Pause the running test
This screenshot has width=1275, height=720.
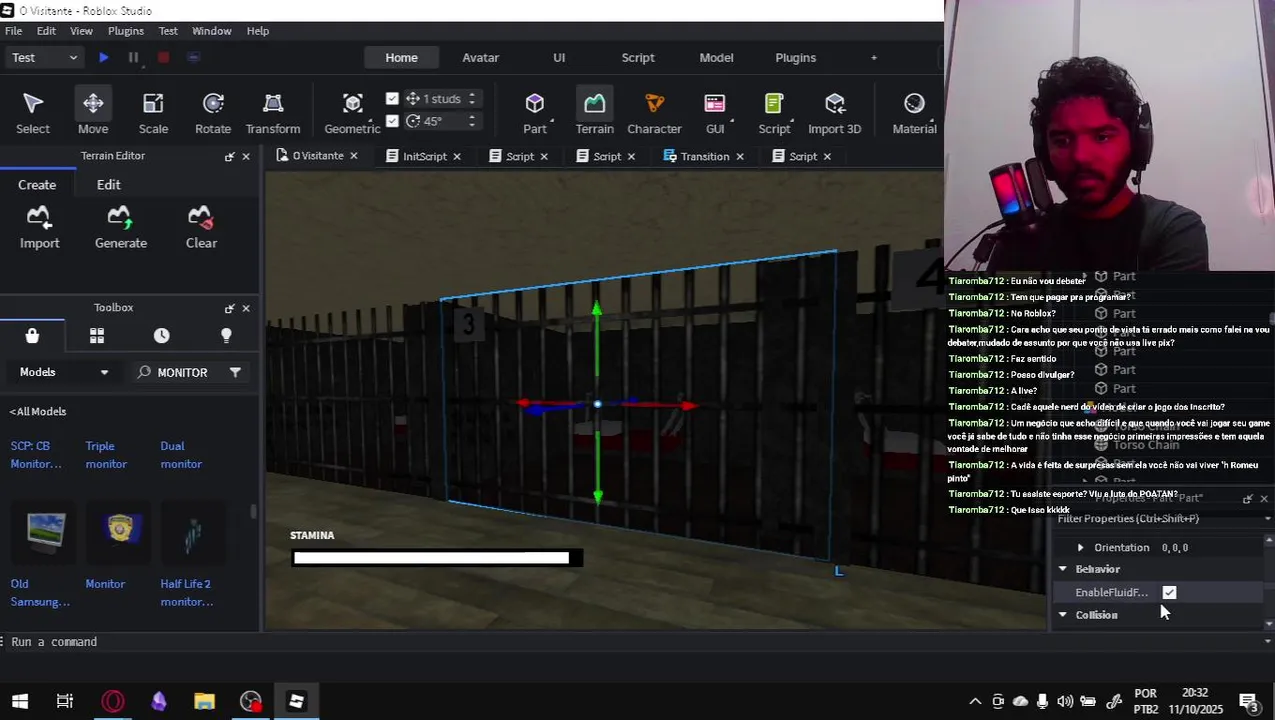tap(133, 58)
